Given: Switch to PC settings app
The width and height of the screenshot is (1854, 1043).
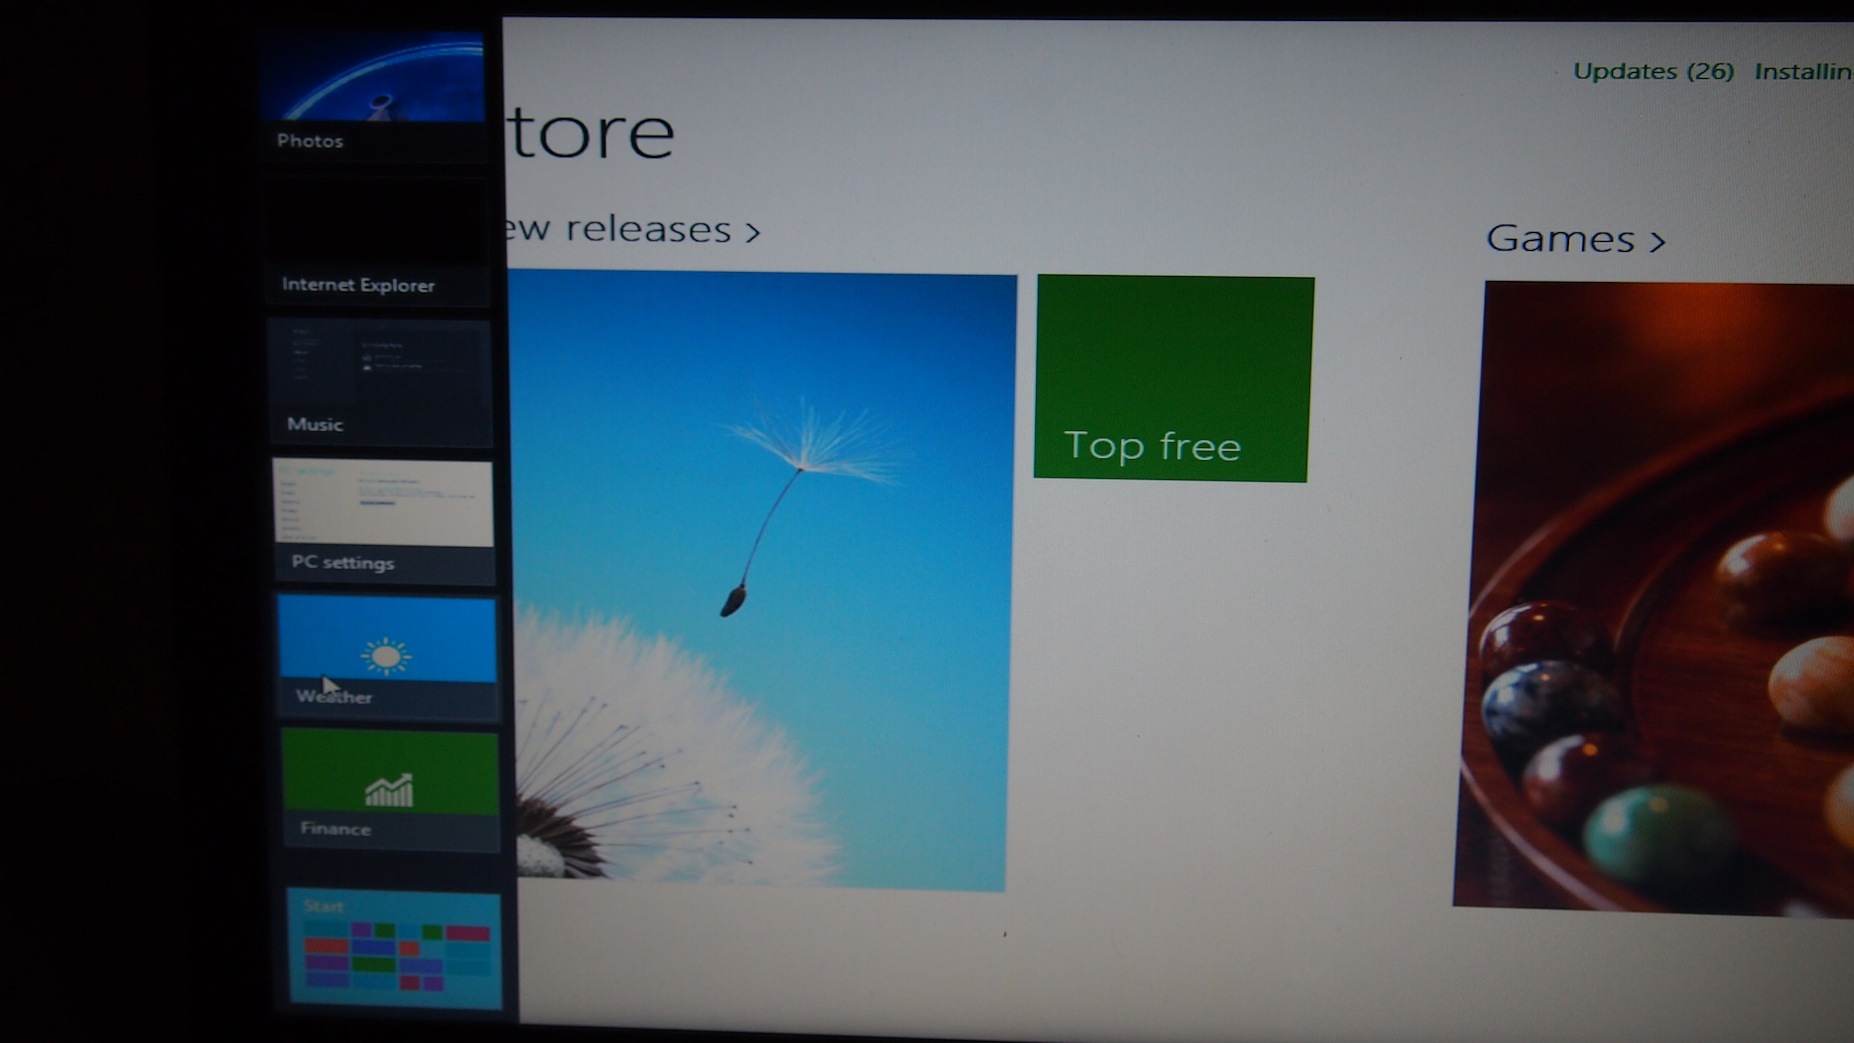Looking at the screenshot, I should click(384, 520).
